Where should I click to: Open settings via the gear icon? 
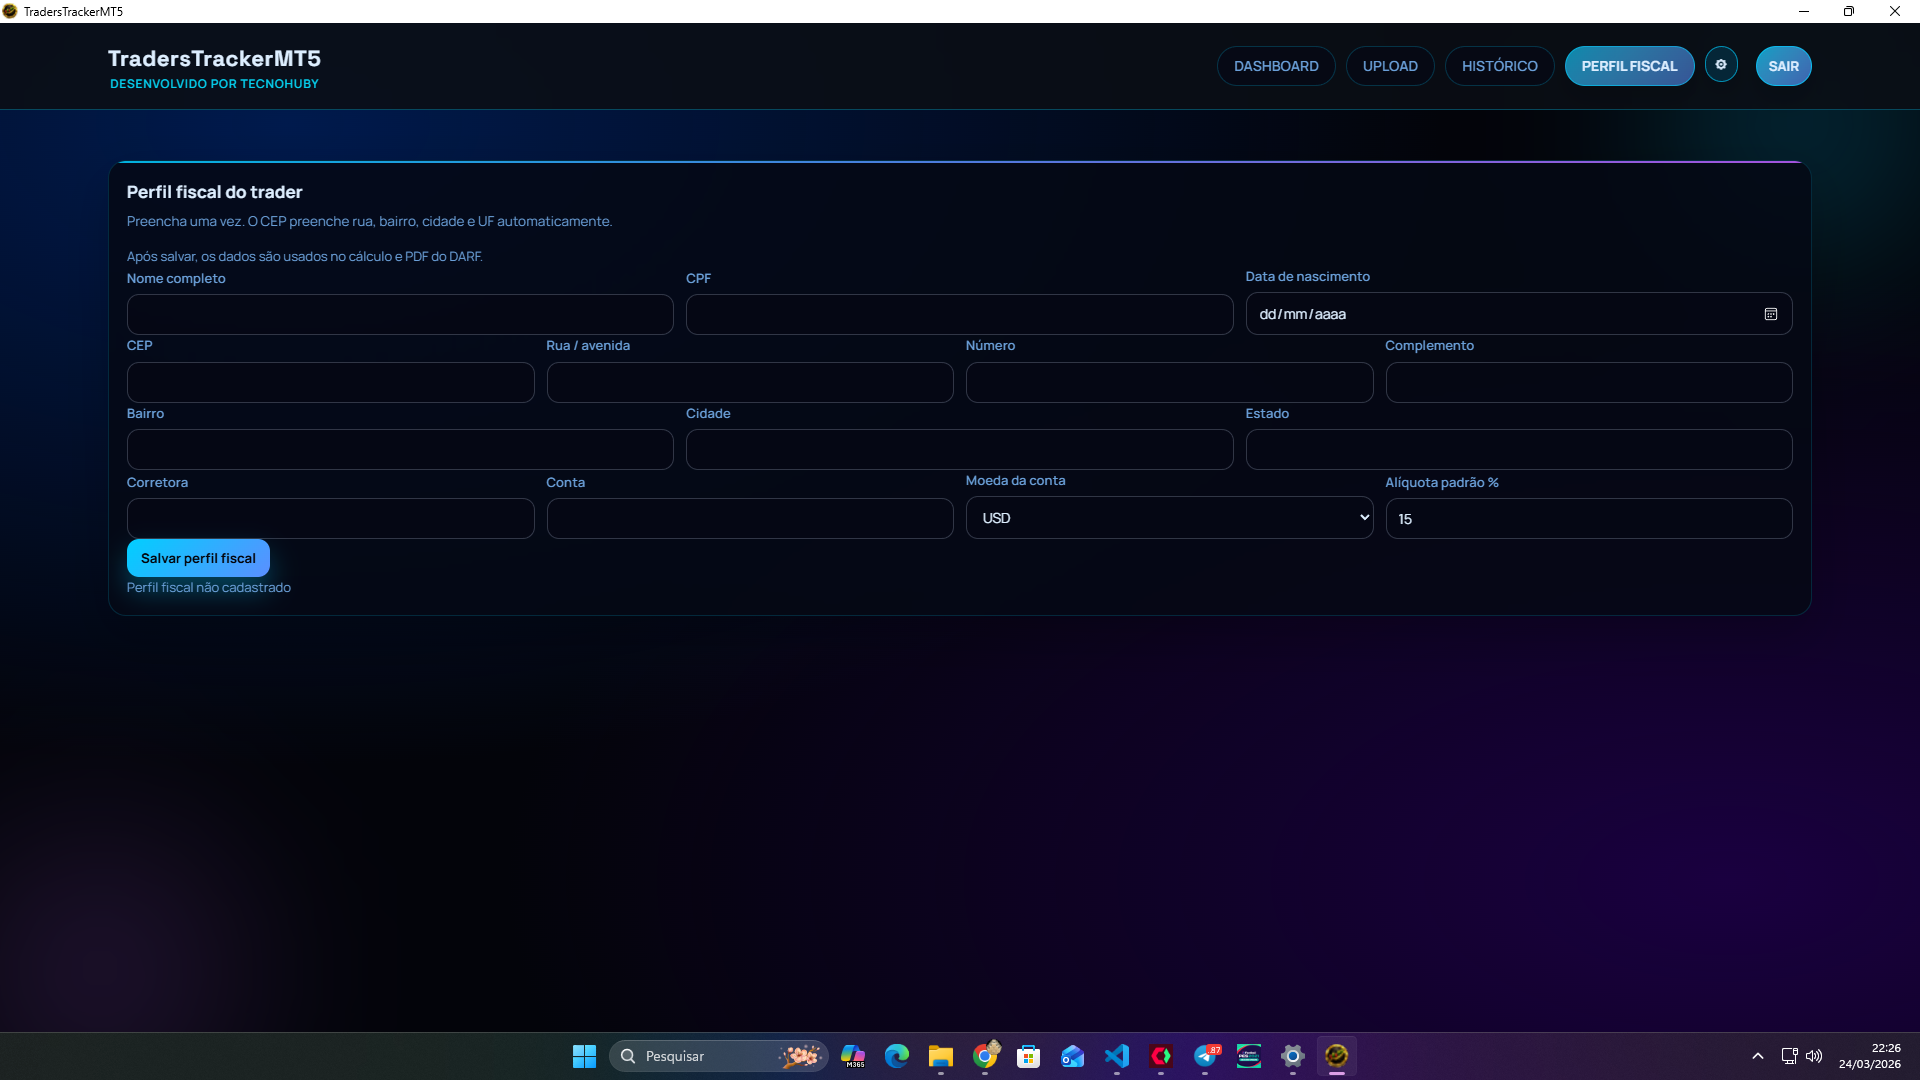[1721, 65]
